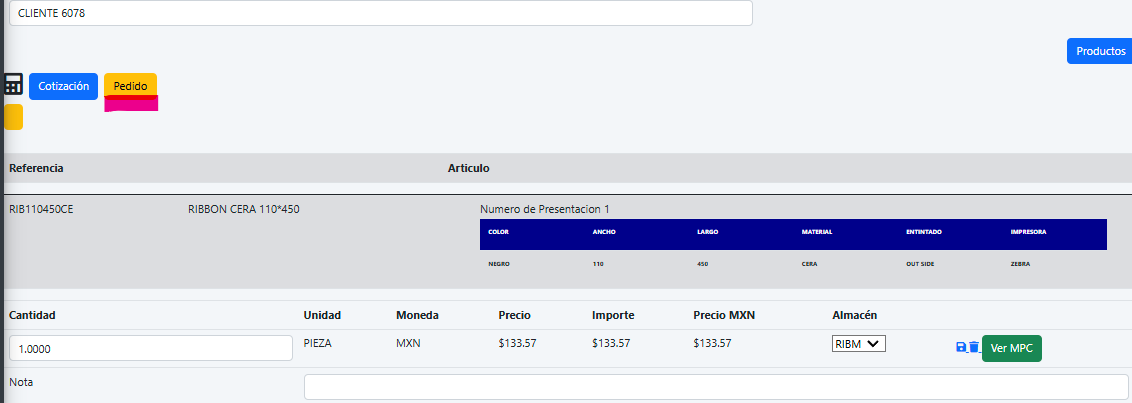Open Productos button
This screenshot has width=1132, height=403.
pos(1099,51)
